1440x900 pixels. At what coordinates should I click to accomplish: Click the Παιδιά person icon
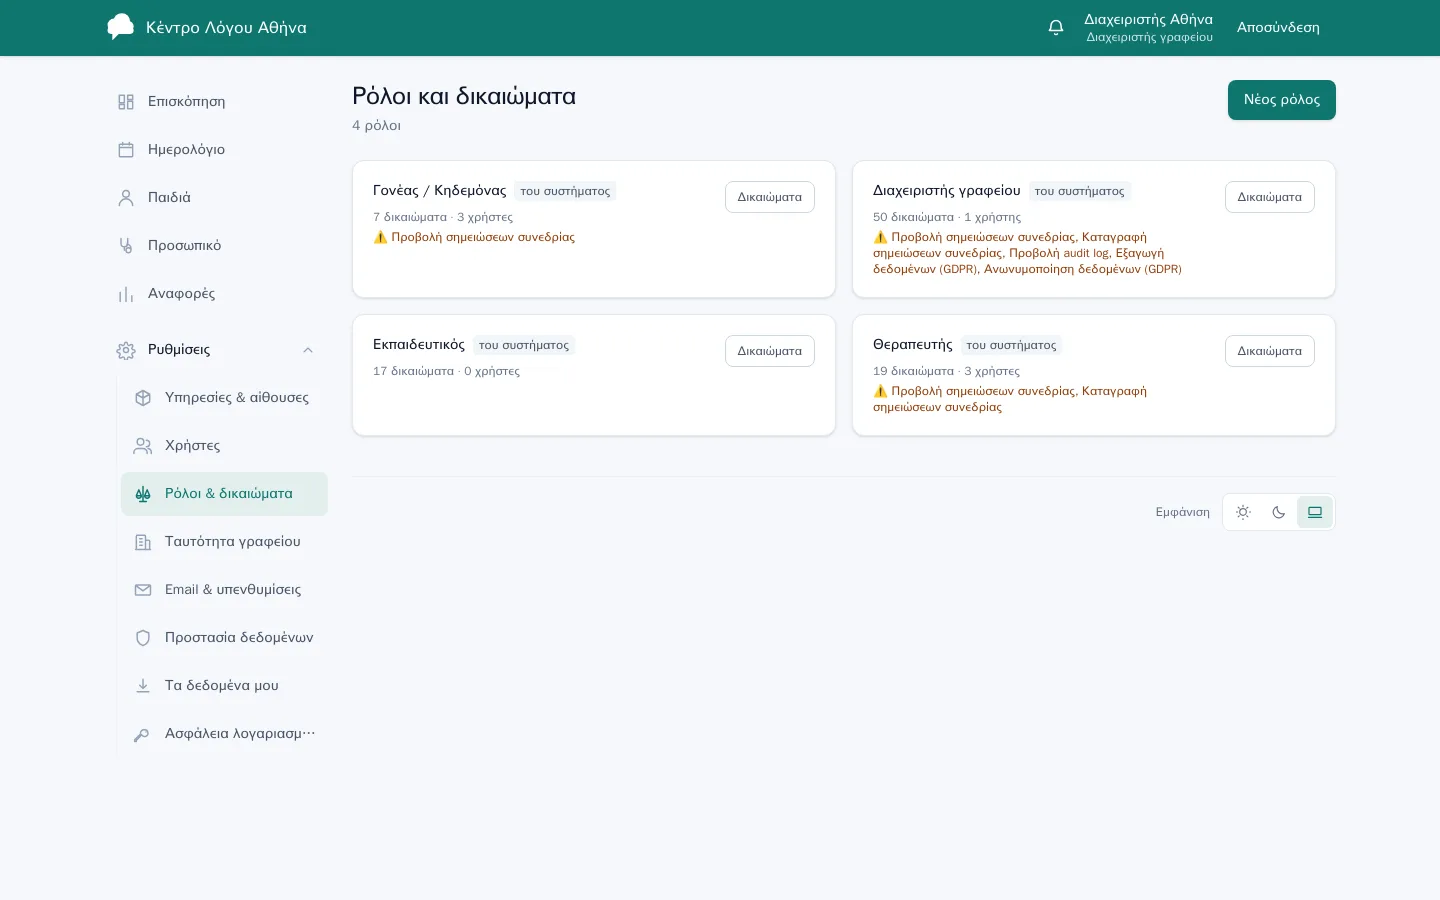pyautogui.click(x=126, y=198)
